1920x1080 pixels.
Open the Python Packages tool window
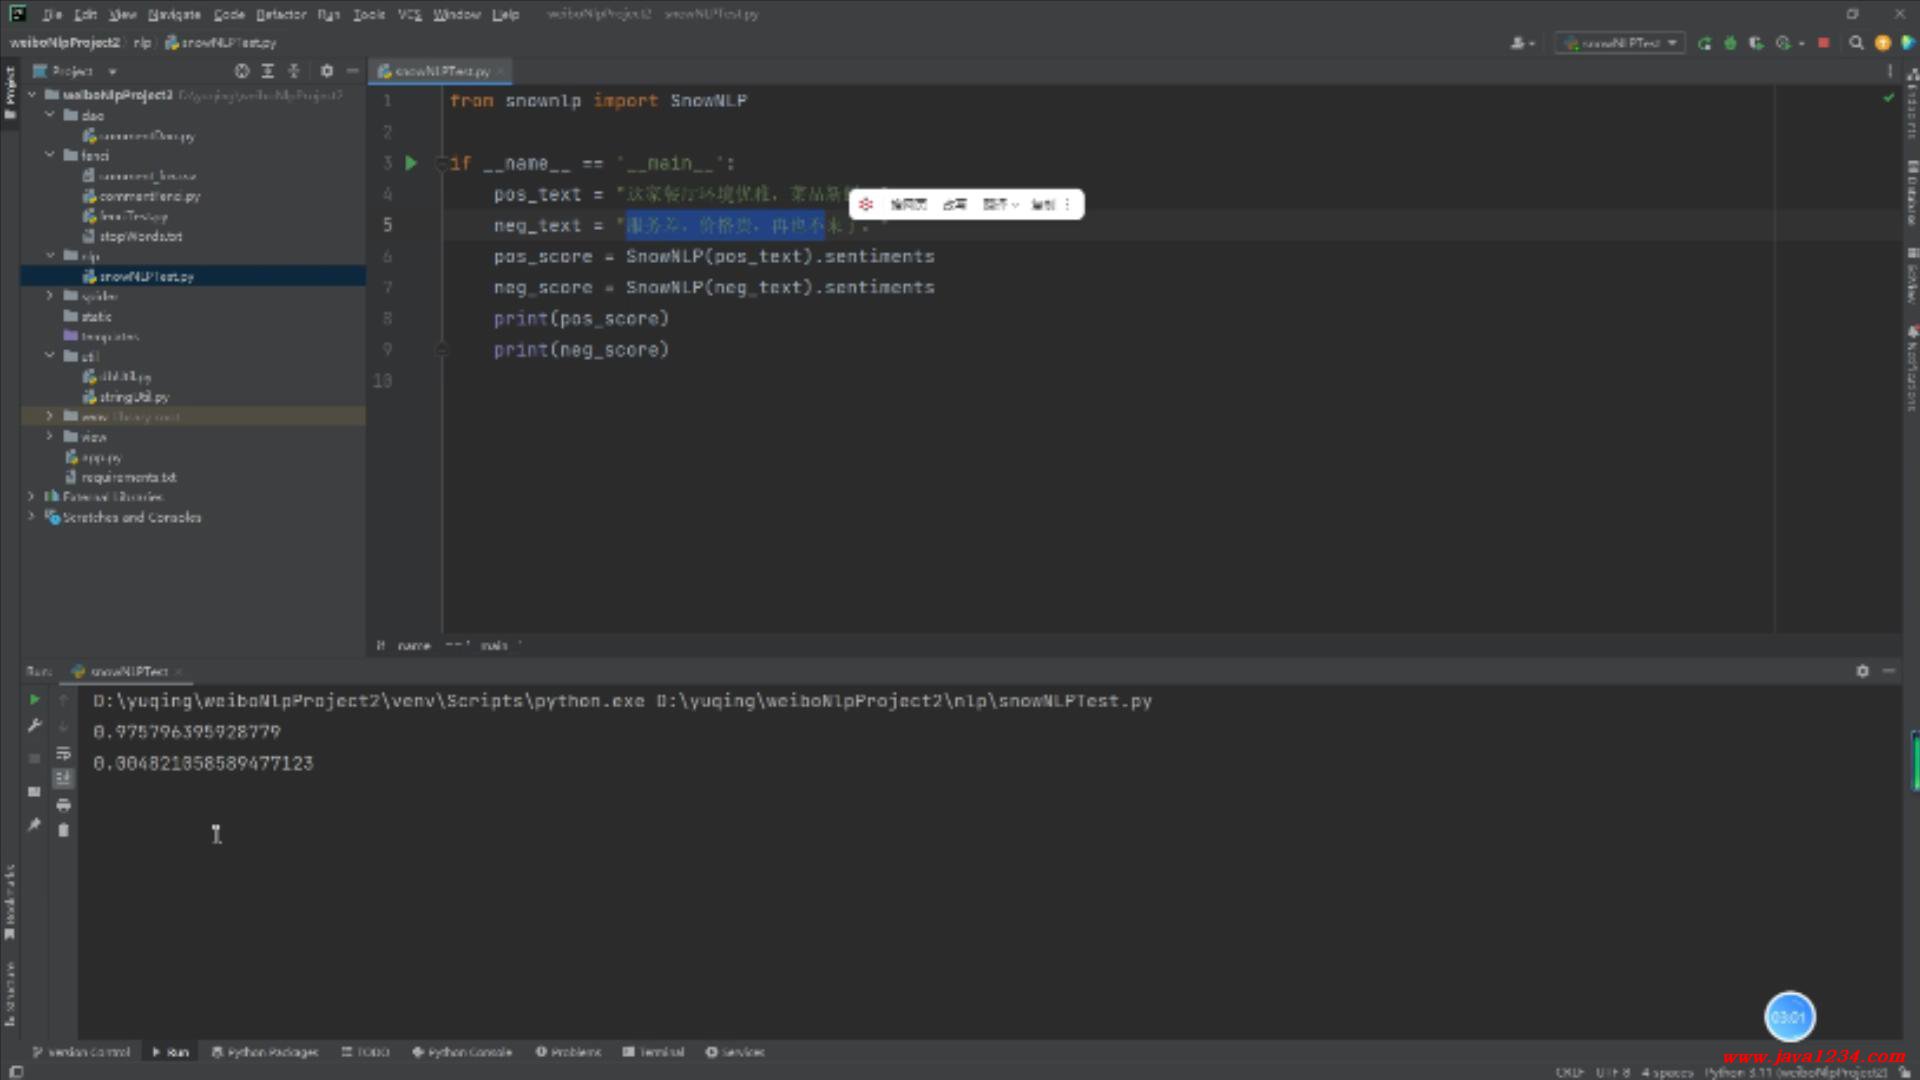coord(265,1052)
